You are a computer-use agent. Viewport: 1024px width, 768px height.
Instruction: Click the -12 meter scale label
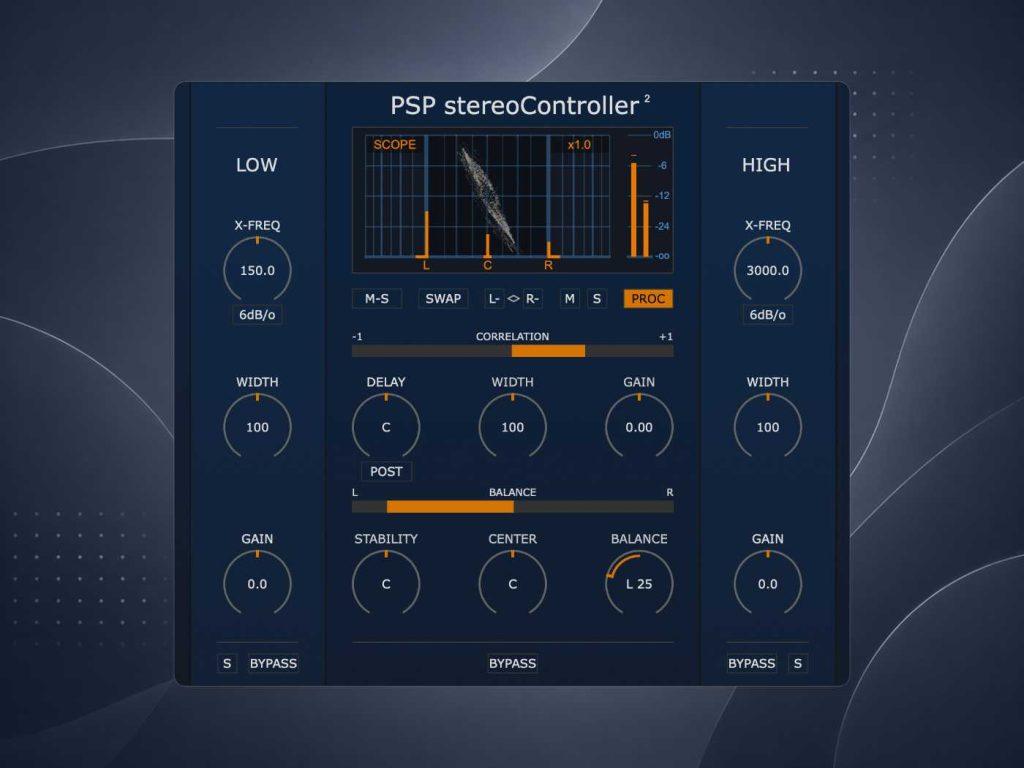pos(662,195)
